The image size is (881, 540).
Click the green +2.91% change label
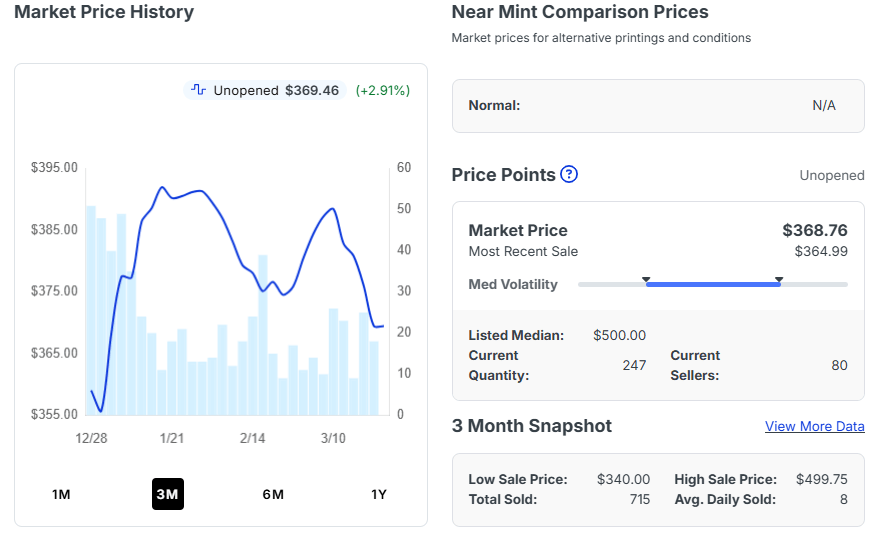383,90
